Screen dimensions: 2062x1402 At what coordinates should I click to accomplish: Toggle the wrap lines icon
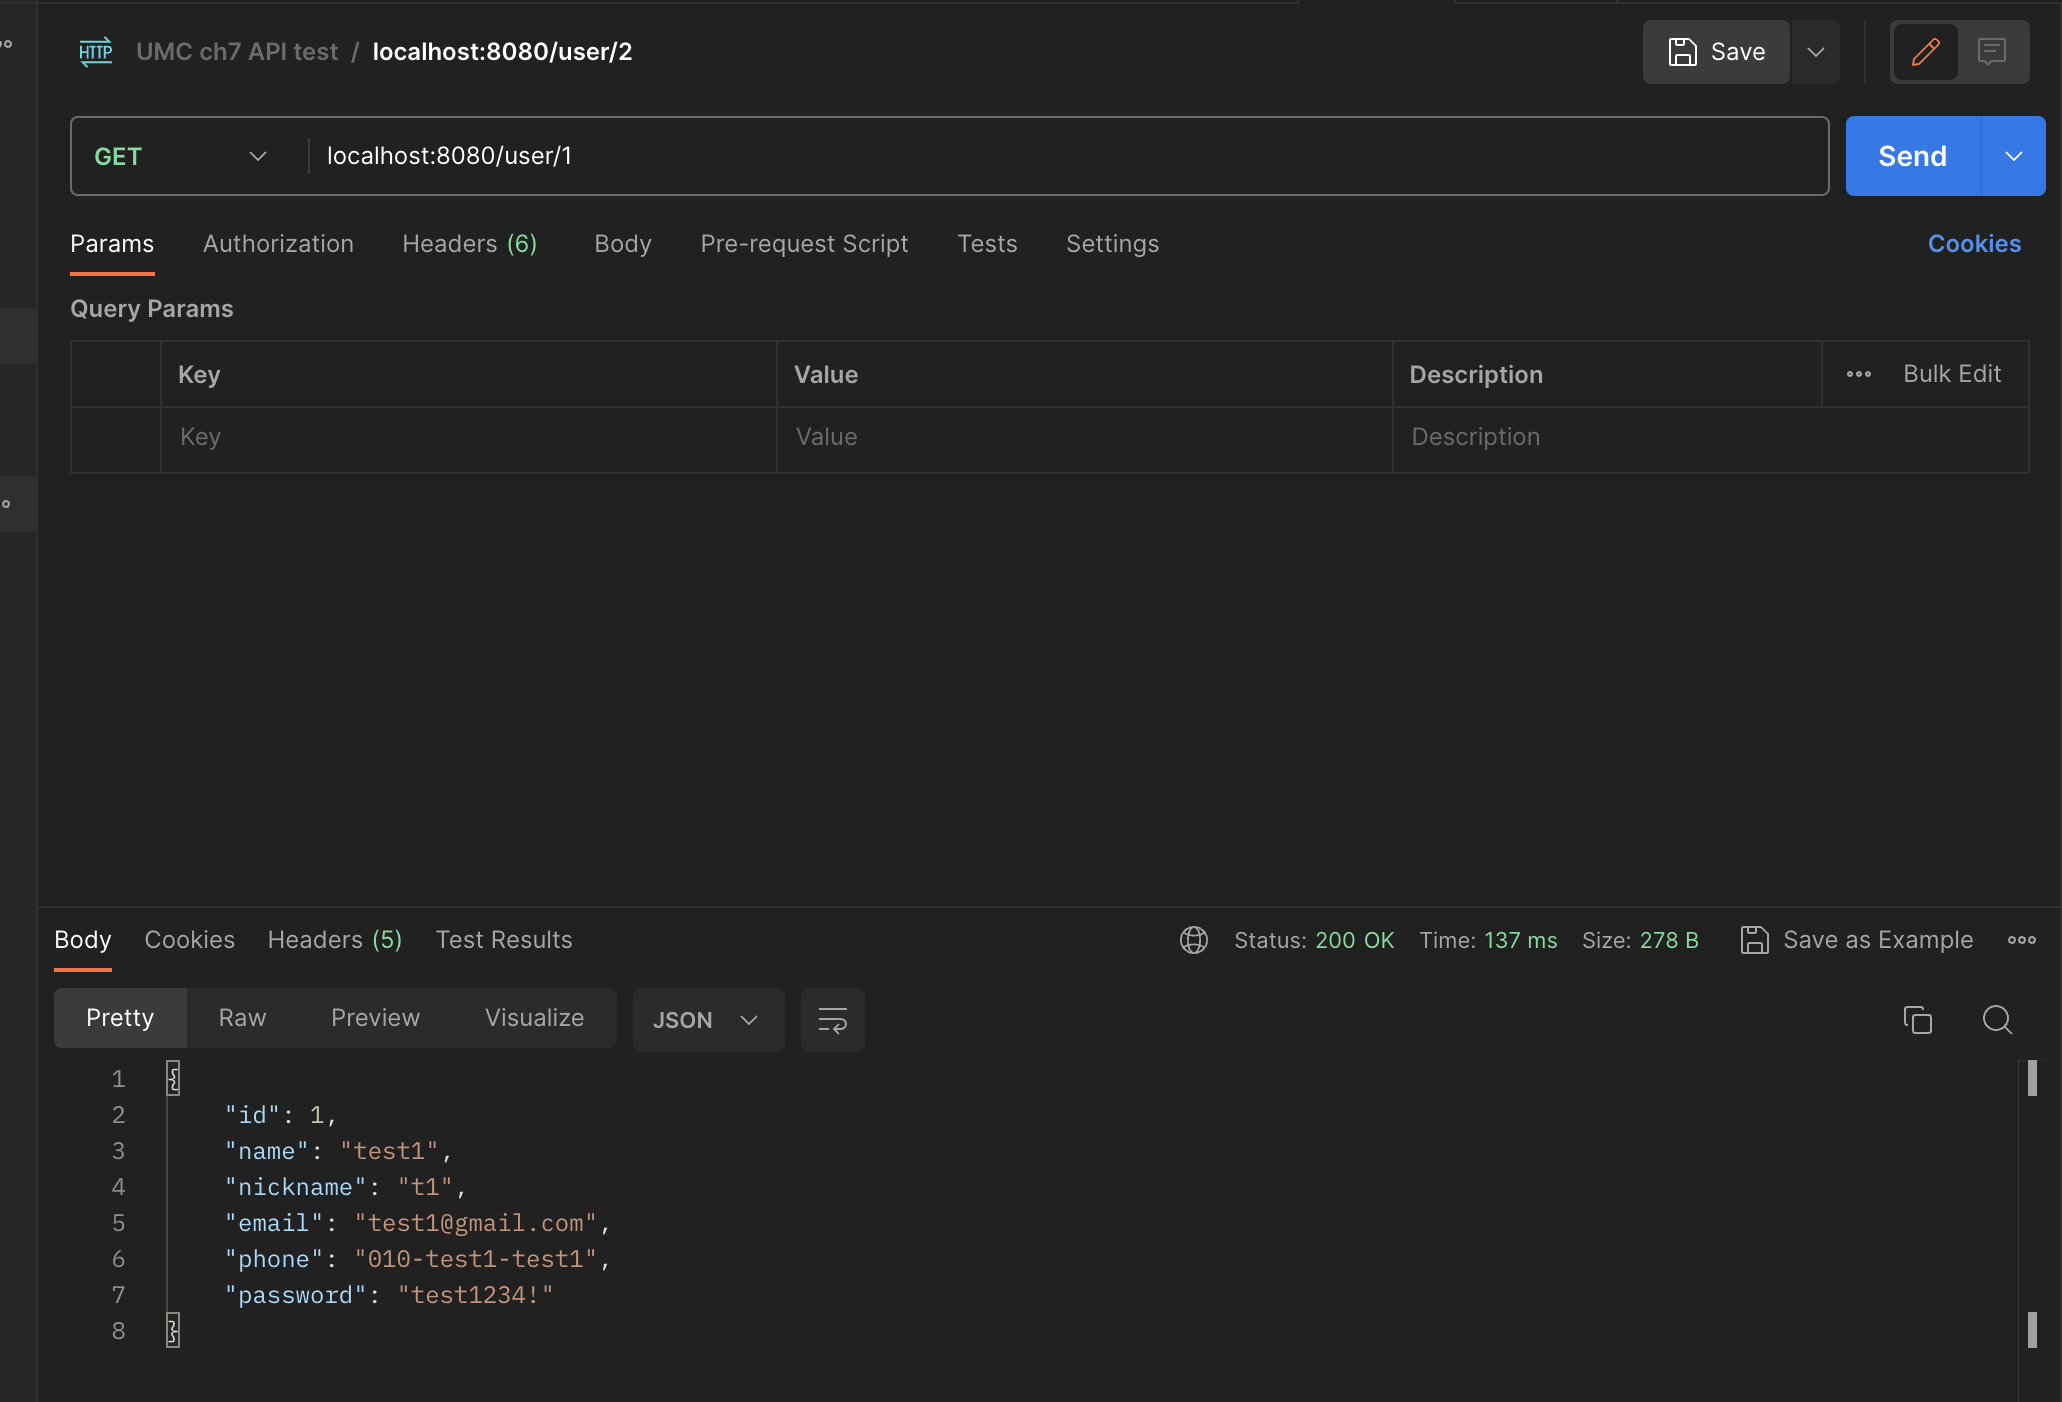(x=832, y=1020)
